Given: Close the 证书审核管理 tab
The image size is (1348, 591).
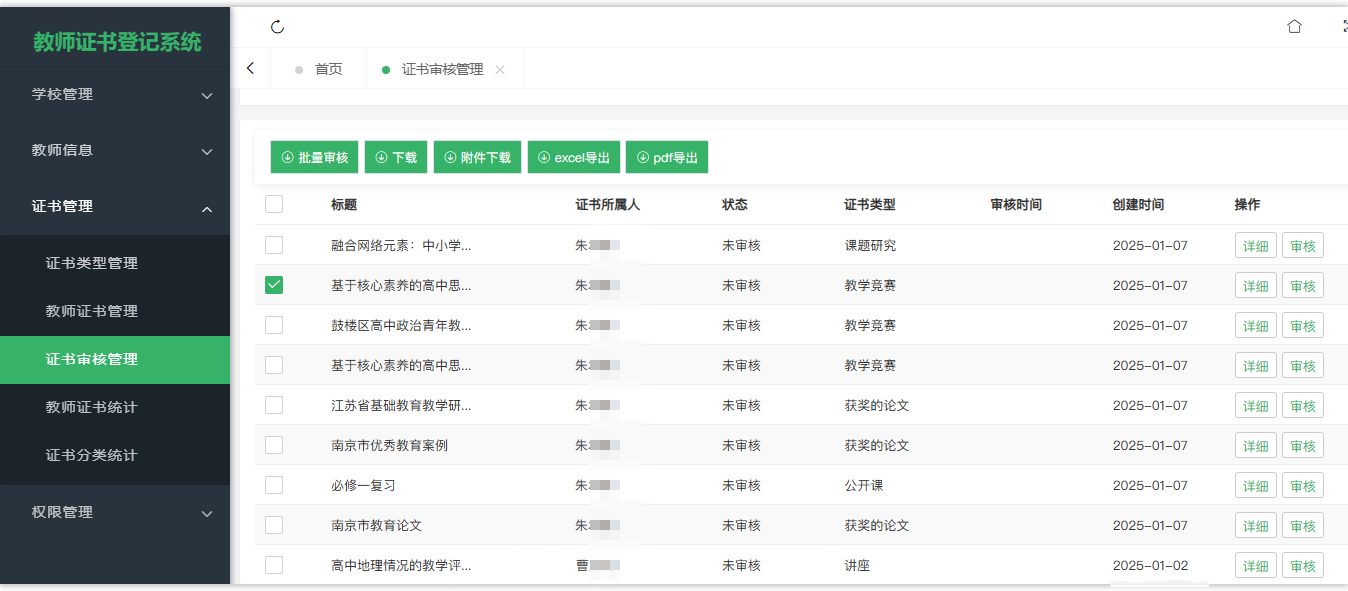Looking at the screenshot, I should pos(500,70).
